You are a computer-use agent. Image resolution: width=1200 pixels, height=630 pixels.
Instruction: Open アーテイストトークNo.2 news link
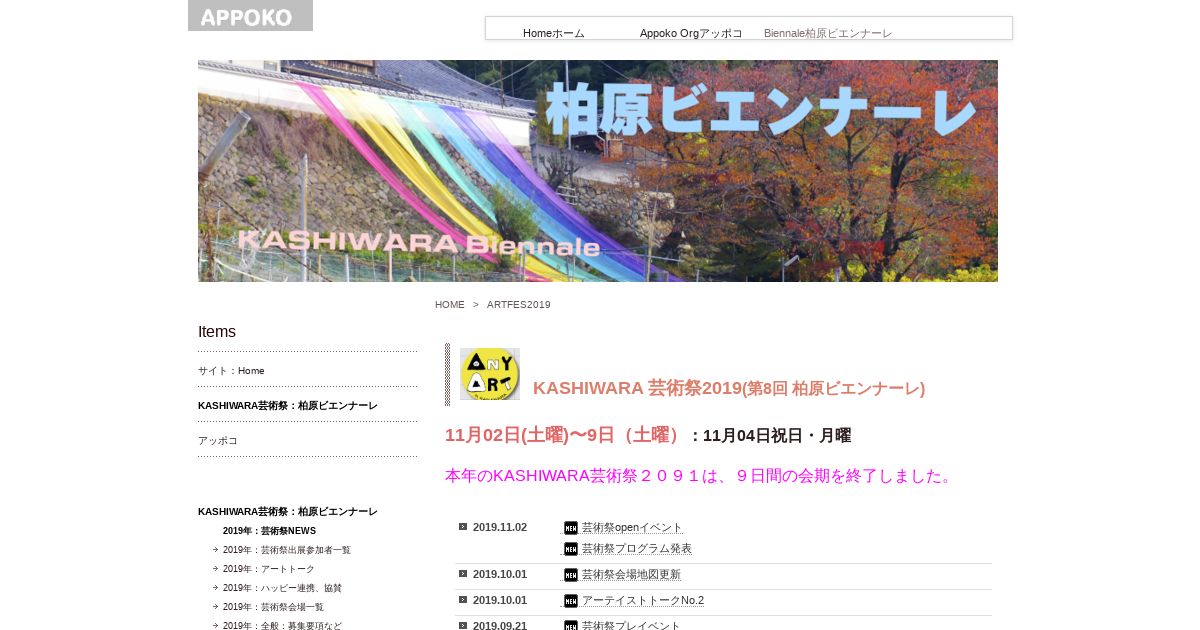pos(643,601)
